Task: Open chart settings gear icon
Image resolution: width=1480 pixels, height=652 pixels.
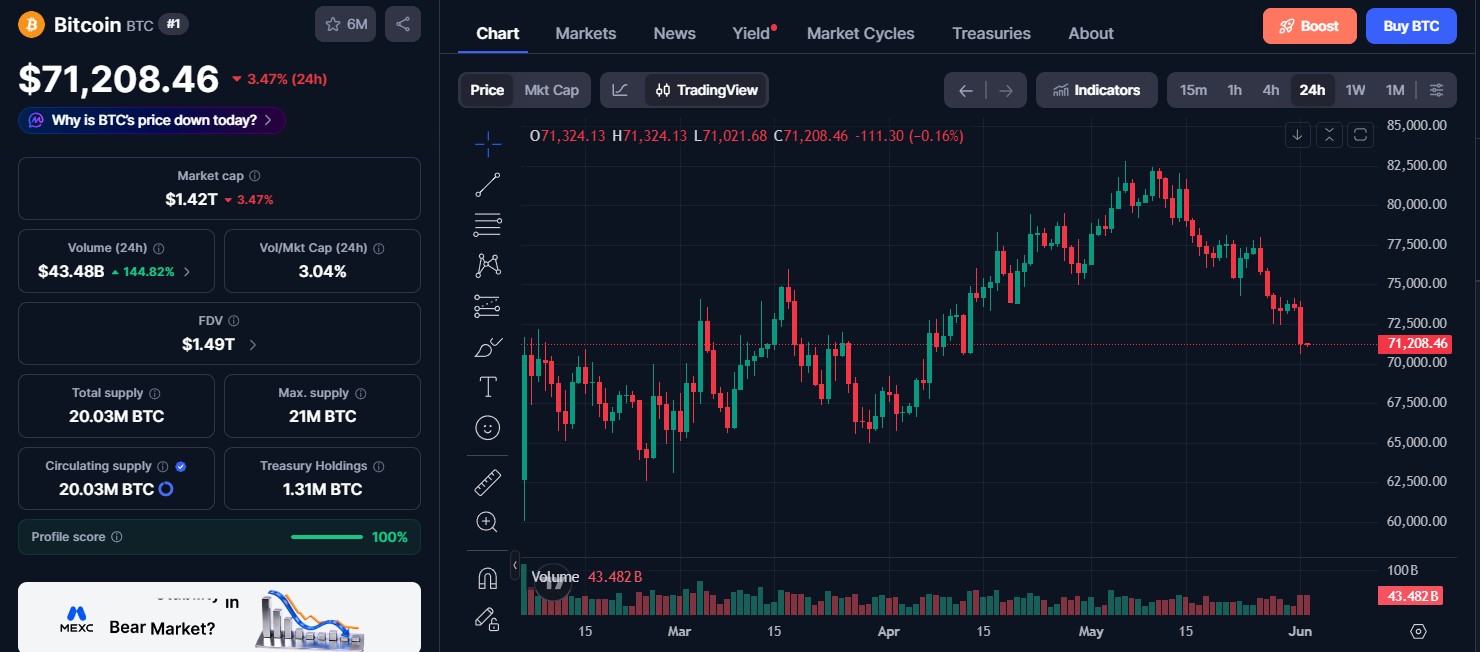Action: click(x=1418, y=631)
